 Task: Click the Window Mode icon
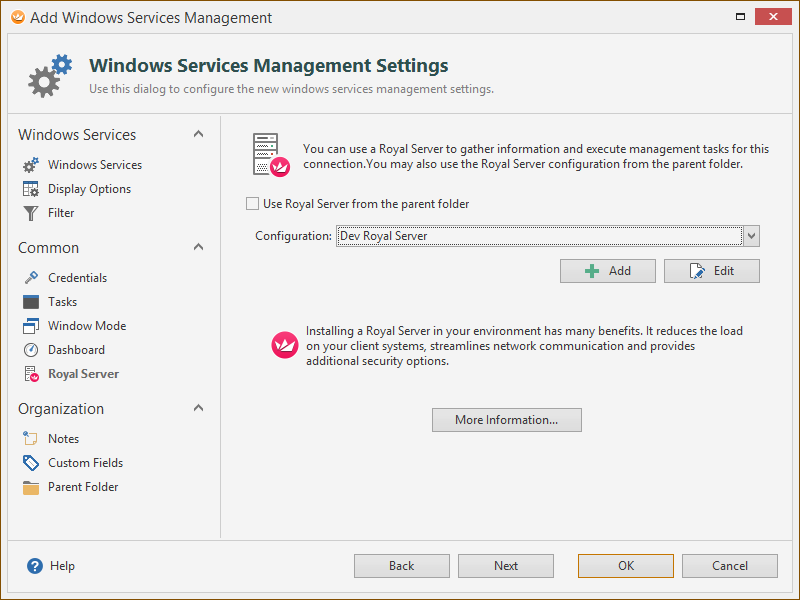(x=31, y=326)
